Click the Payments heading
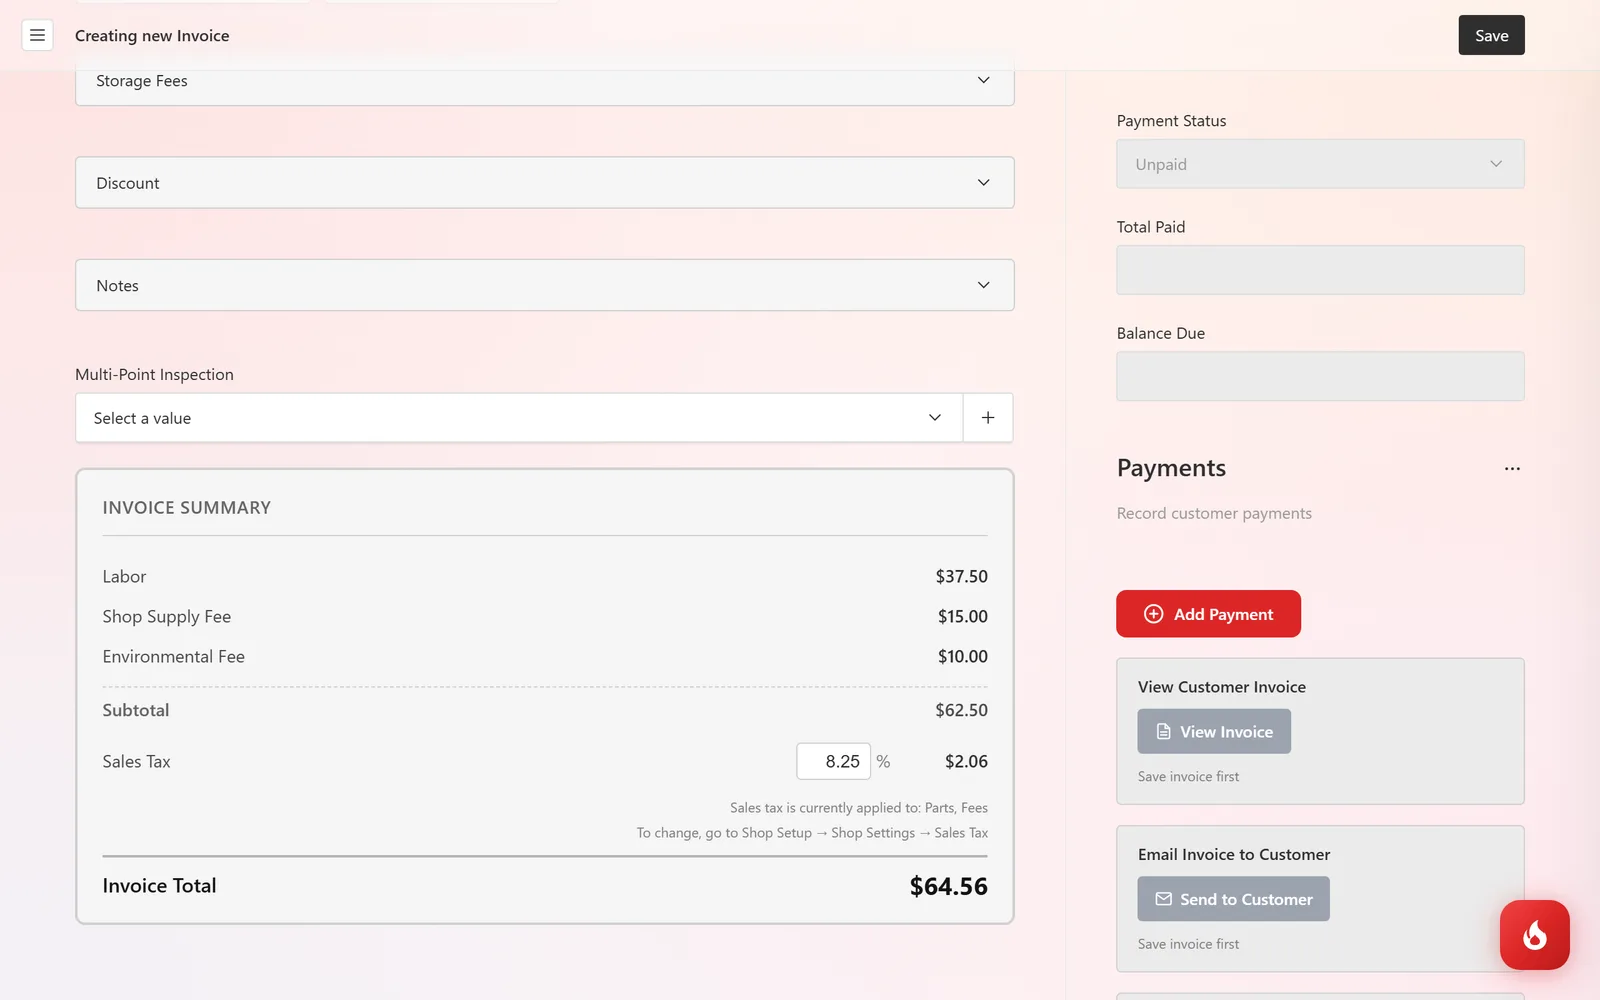This screenshot has width=1600, height=1000. (x=1171, y=468)
